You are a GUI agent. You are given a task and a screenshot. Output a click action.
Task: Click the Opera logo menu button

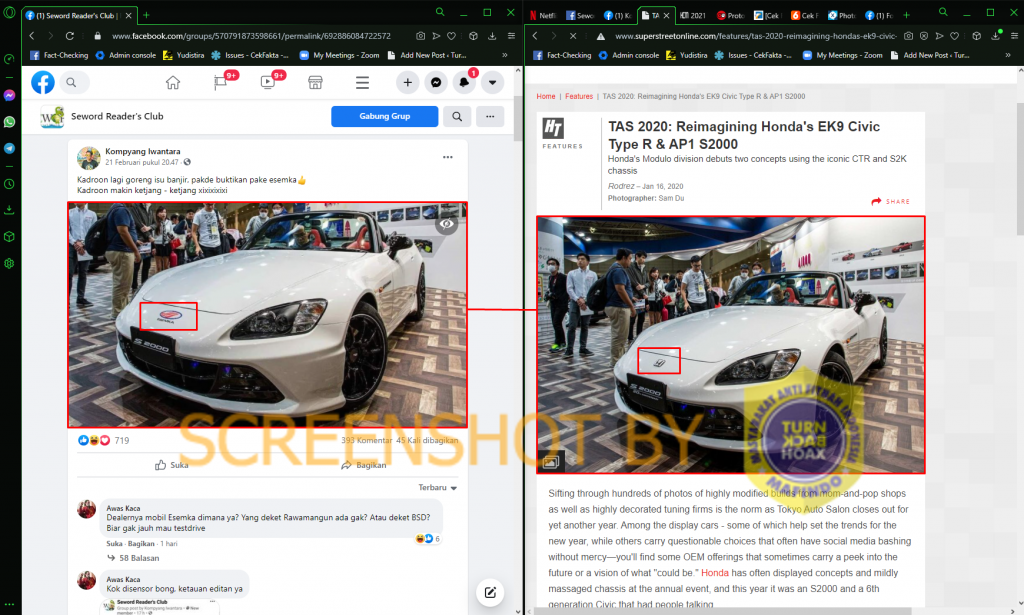coord(9,12)
